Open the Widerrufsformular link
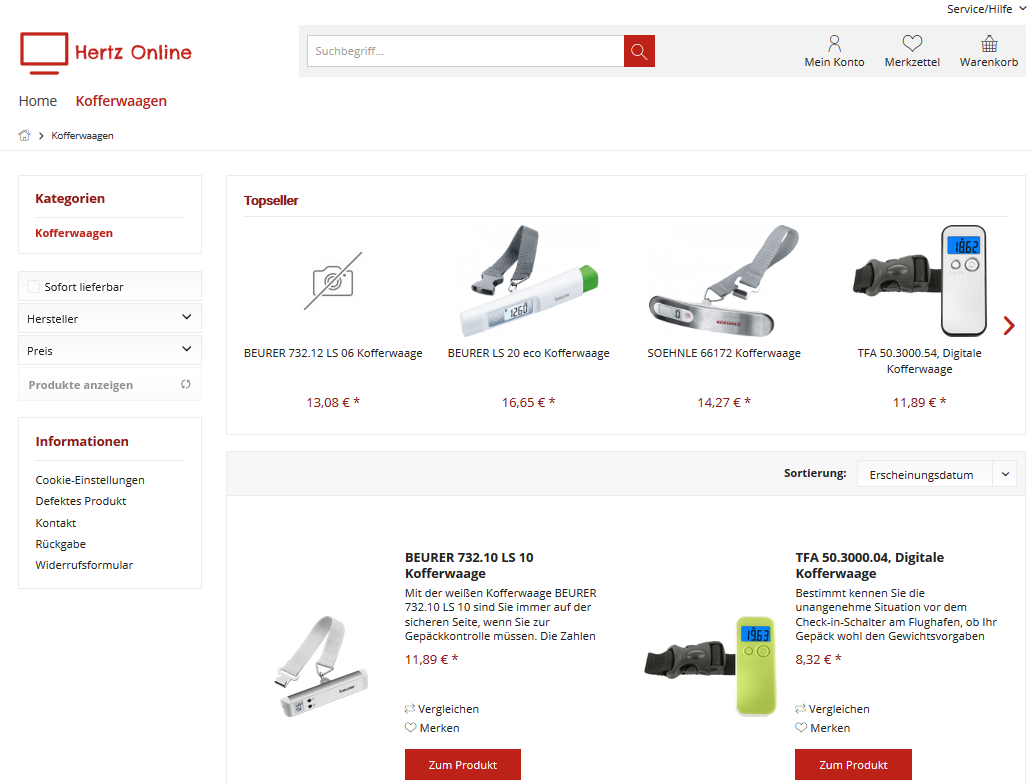Screen dimensions: 1033x784 click(84, 565)
